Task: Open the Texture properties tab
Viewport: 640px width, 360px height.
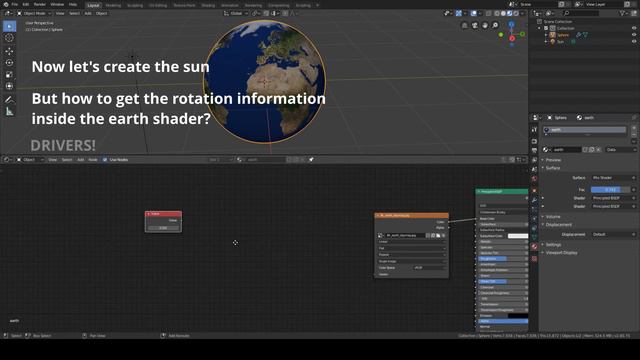Action: click(x=534, y=258)
